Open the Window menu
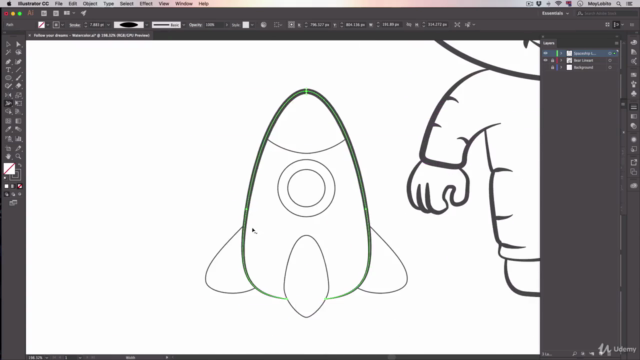This screenshot has width=640, height=360. pos(184,4)
